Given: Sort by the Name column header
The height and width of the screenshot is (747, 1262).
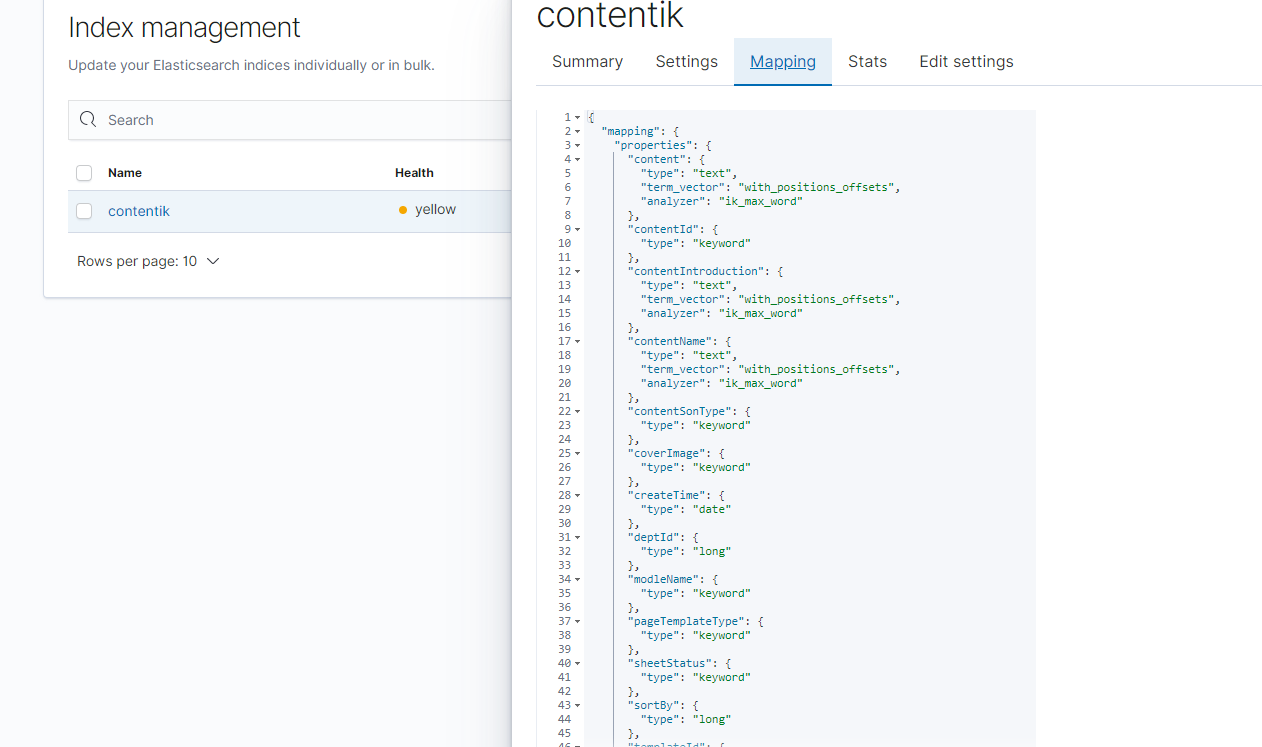Looking at the screenshot, I should point(125,173).
